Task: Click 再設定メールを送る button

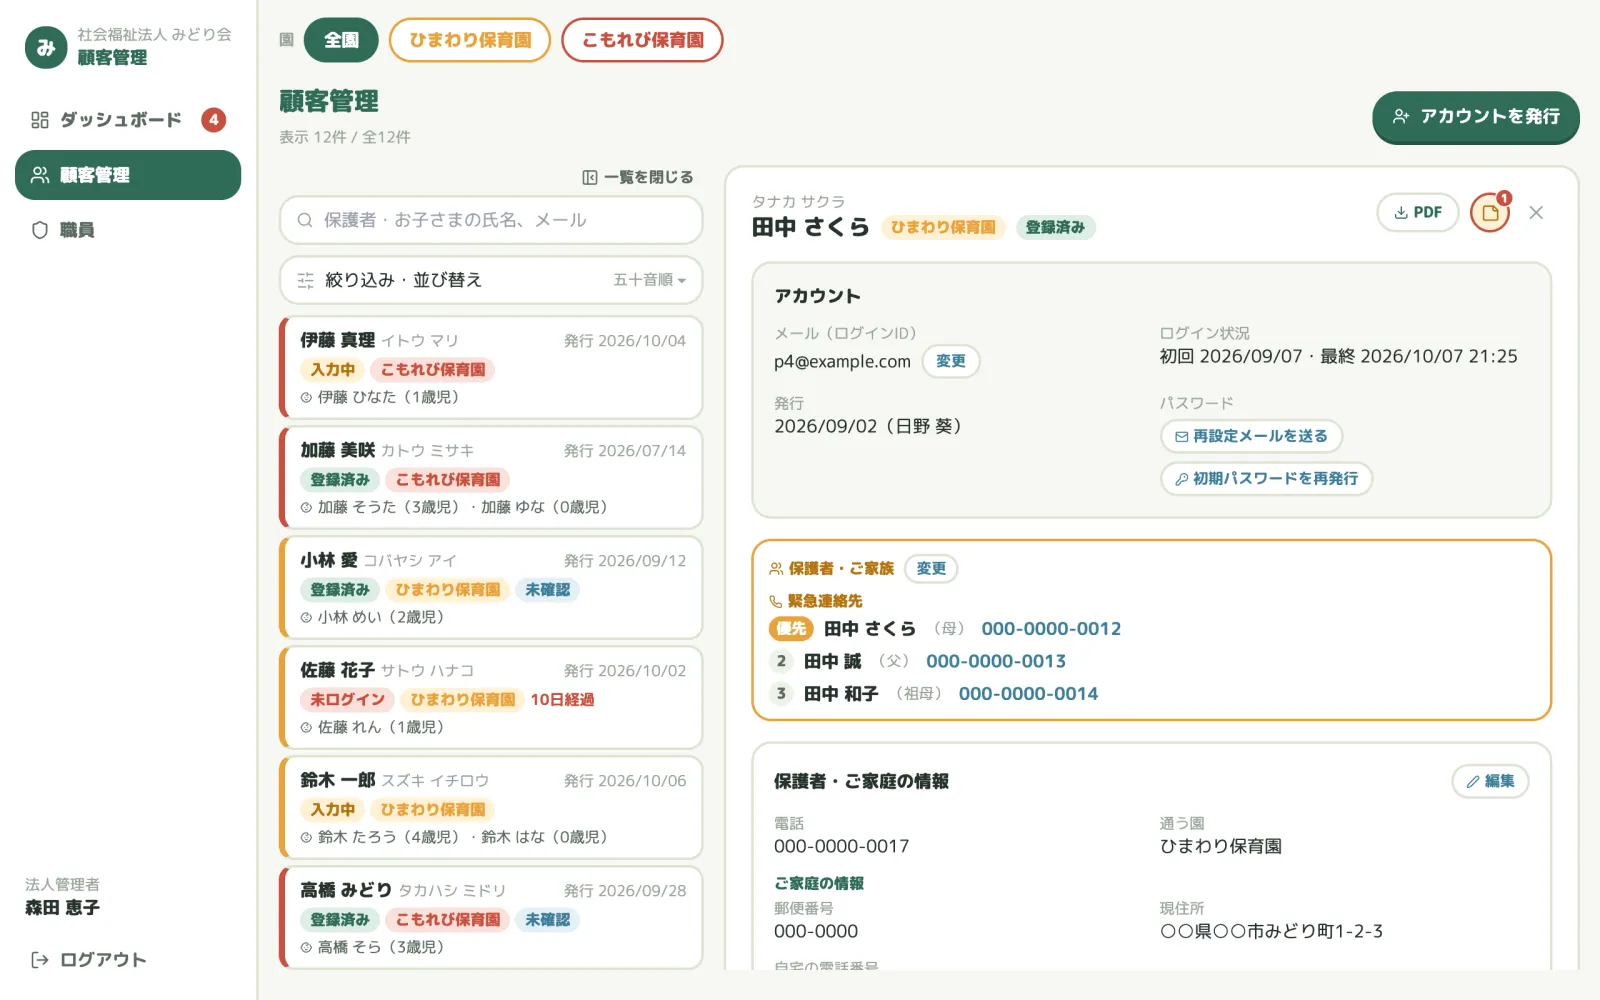Action: click(x=1251, y=436)
